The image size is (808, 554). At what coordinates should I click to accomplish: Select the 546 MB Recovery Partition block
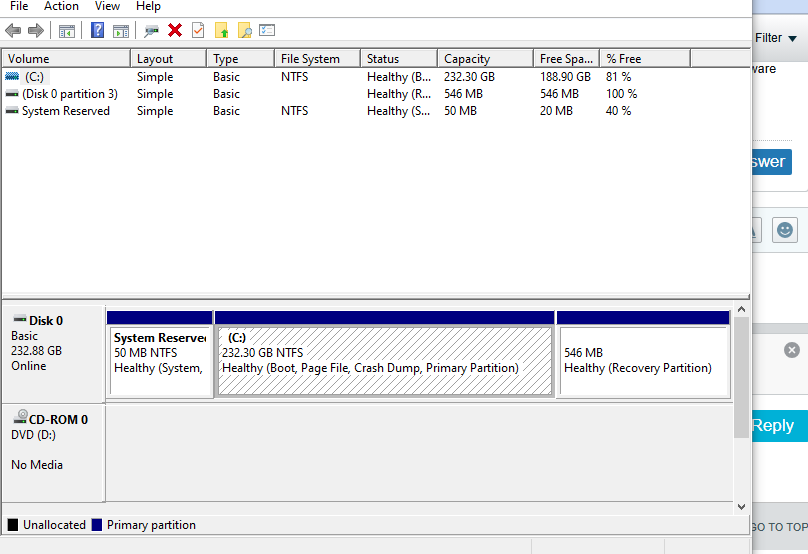643,354
